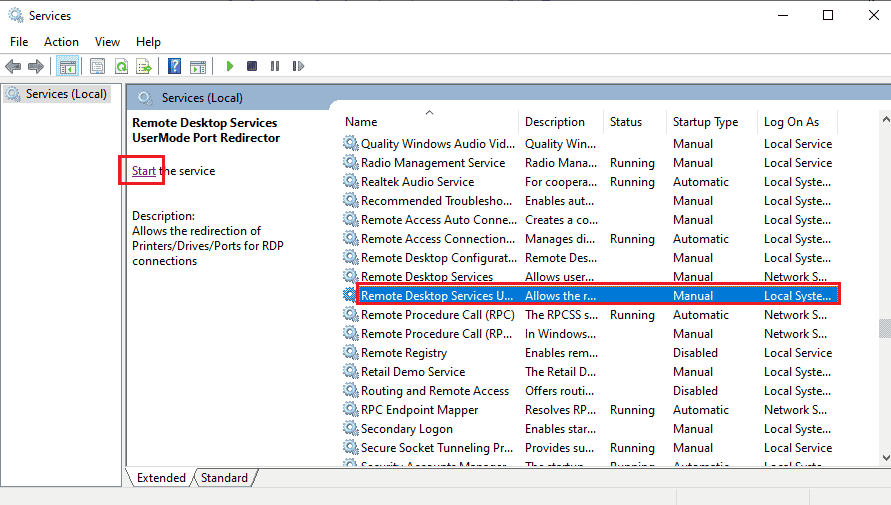Click the gear icon beside Realtek Audio Service
Image resolution: width=891 pixels, height=505 pixels.
tap(351, 181)
